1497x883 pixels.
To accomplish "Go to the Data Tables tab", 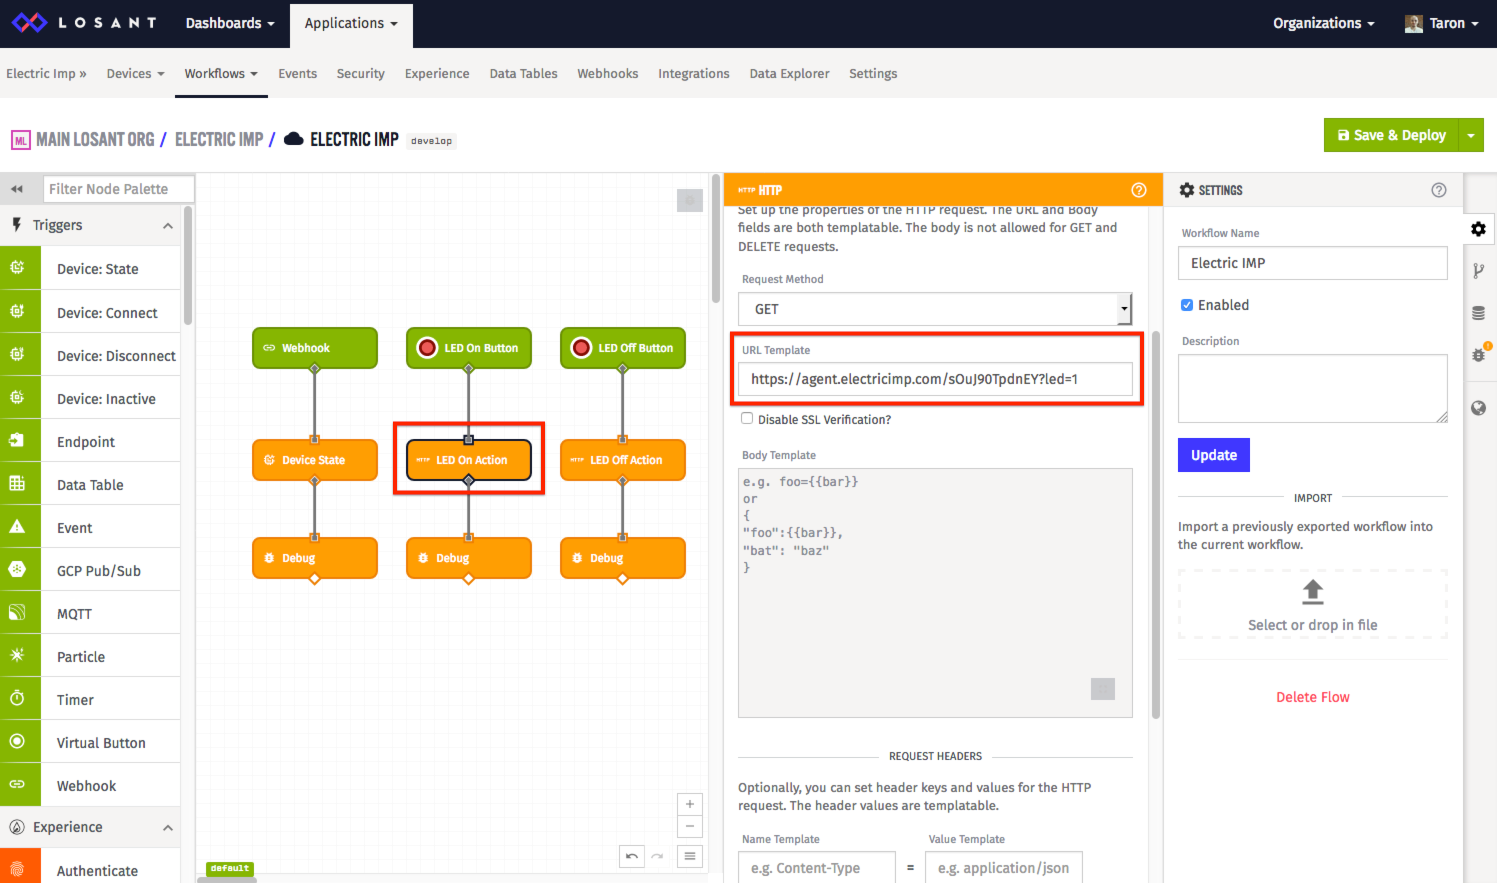I will [524, 73].
